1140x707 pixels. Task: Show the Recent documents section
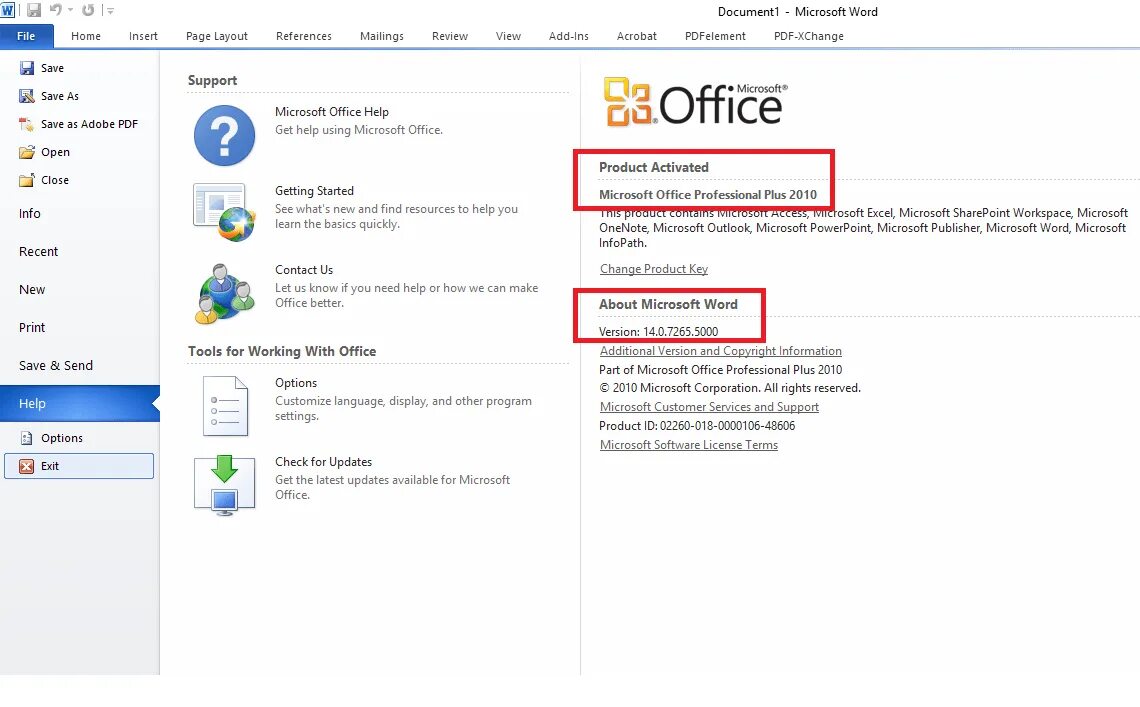(39, 252)
